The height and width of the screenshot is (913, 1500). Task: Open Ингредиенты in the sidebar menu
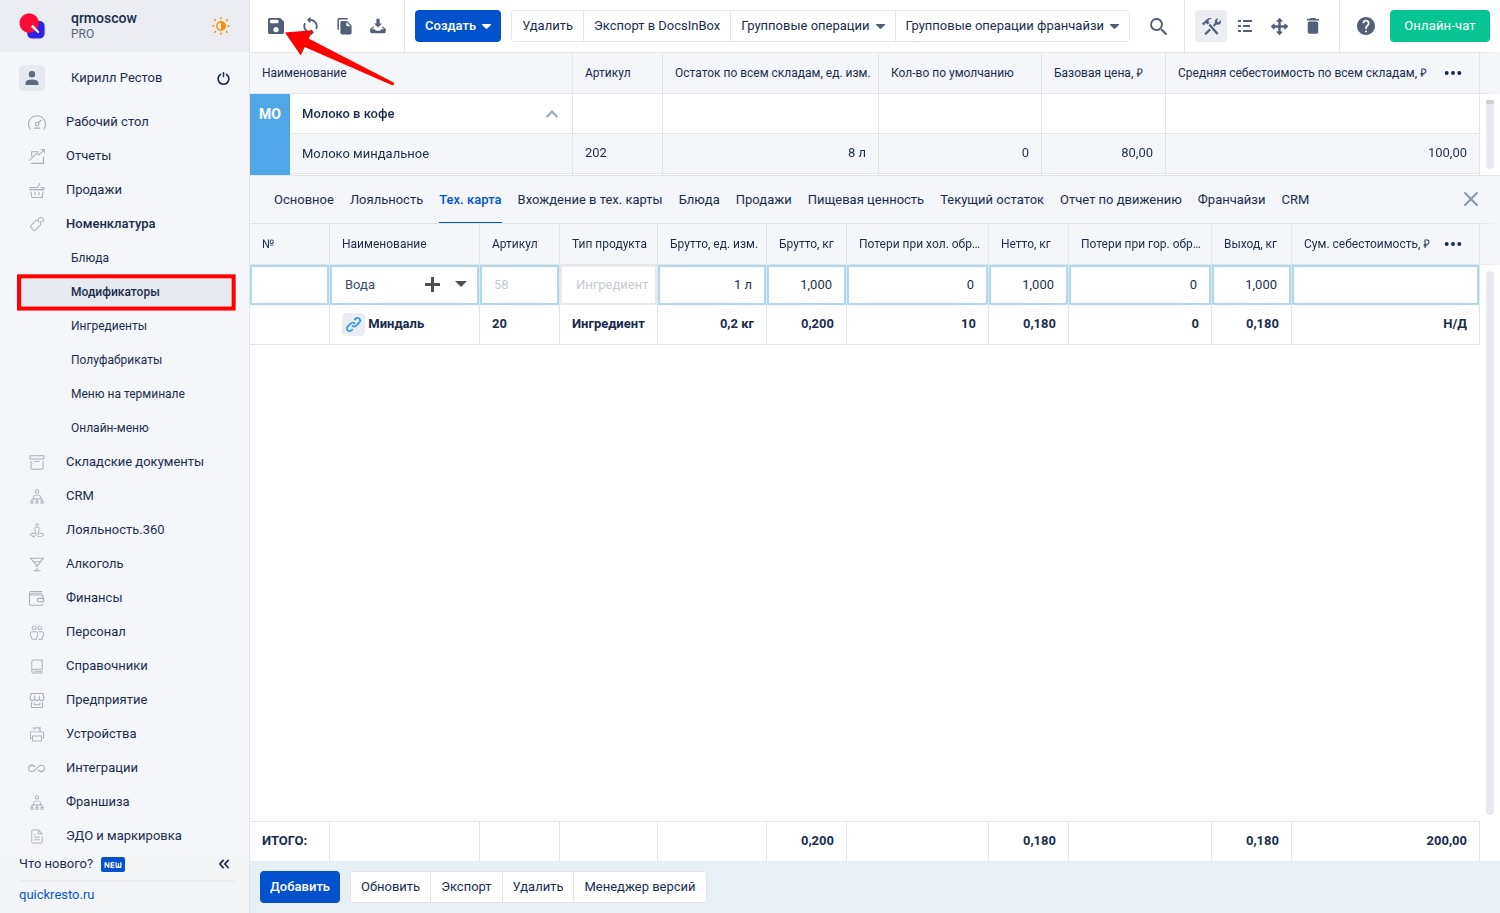[109, 326]
